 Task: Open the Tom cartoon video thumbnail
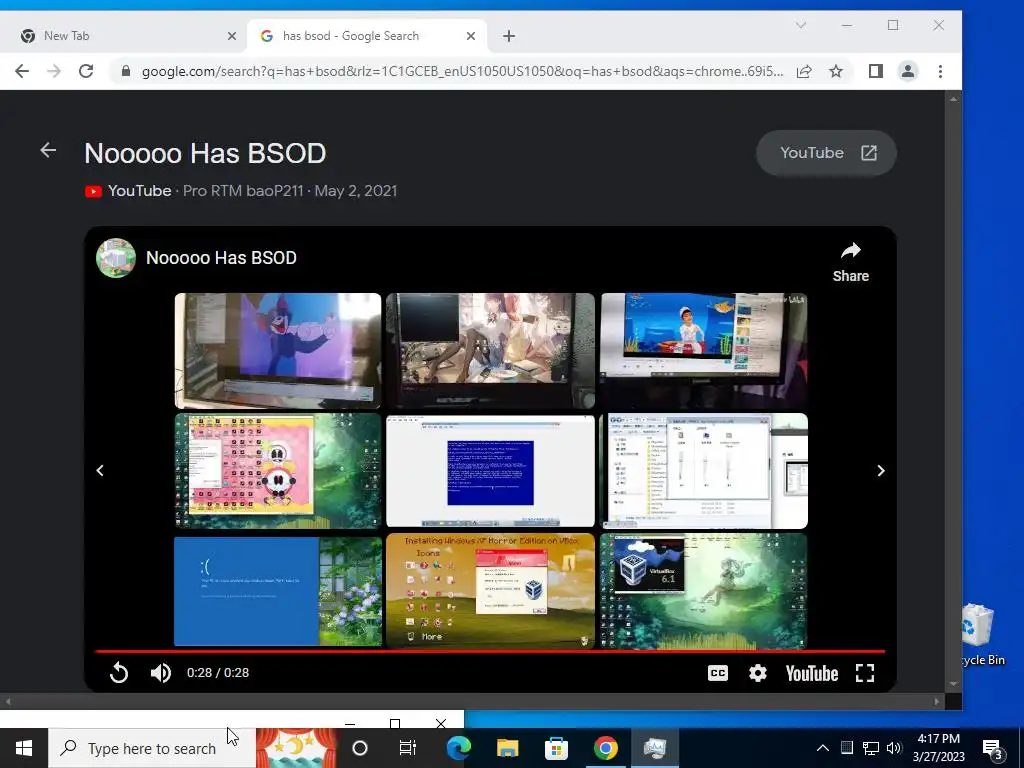pyautogui.click(x=278, y=351)
